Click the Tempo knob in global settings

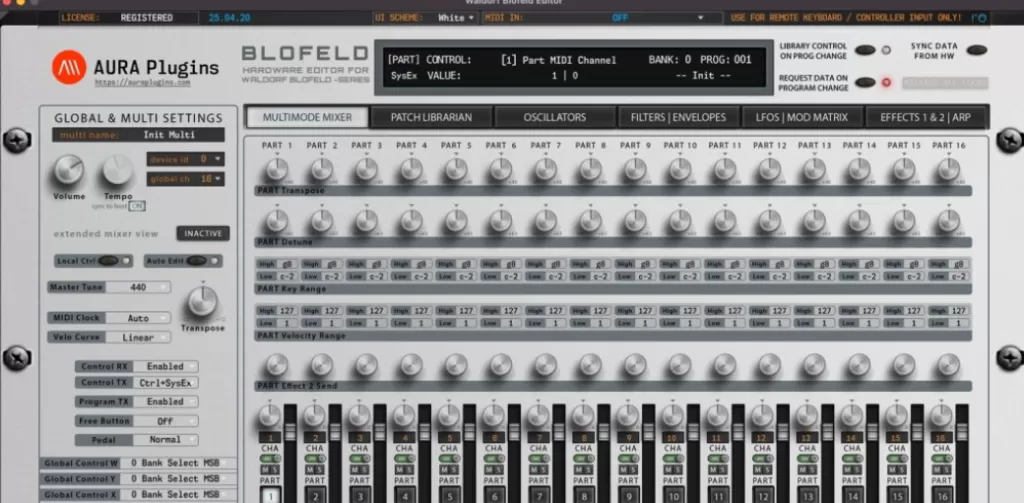118,170
